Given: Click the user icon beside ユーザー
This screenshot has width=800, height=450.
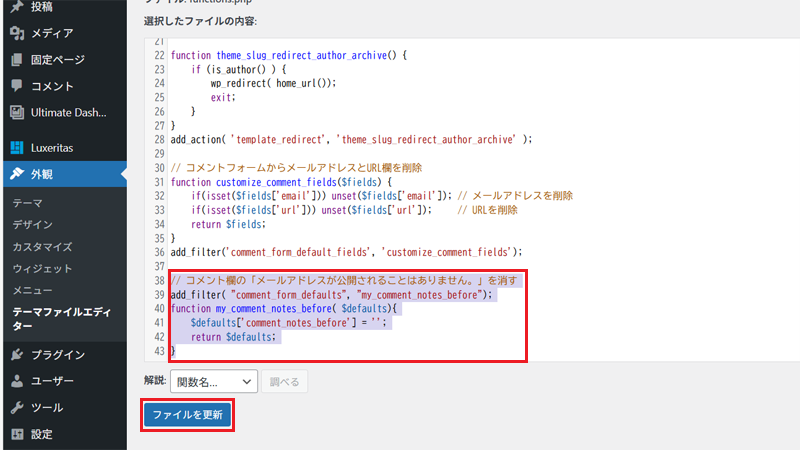Looking at the screenshot, I should pos(17,381).
